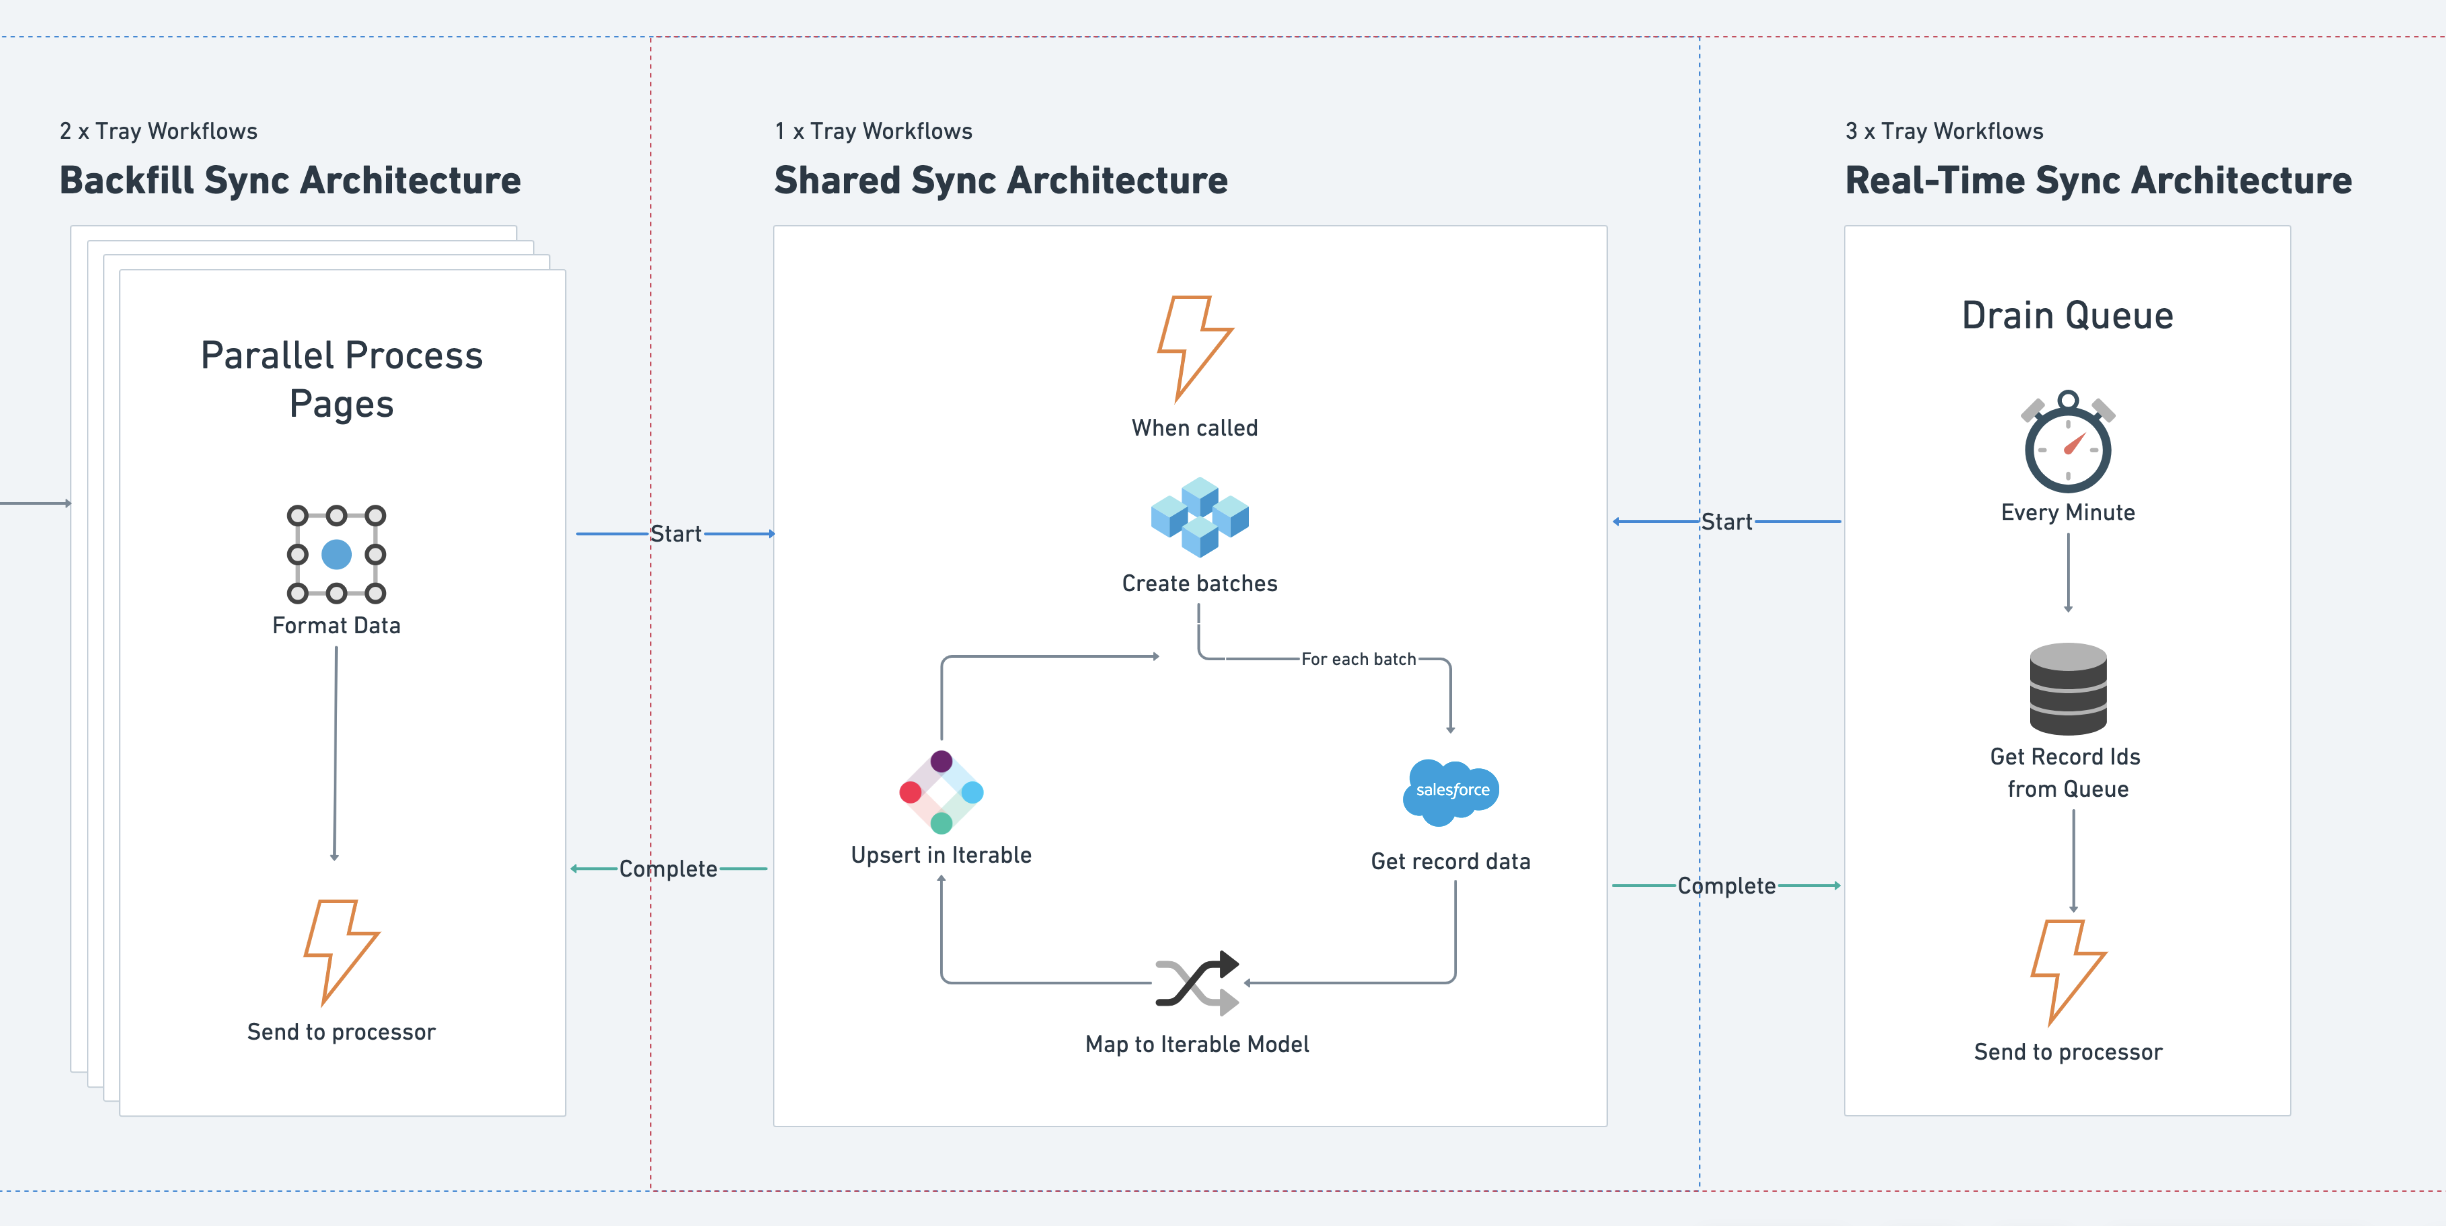Select the Salesforce cloud icon
The width and height of the screenshot is (2446, 1226).
click(1451, 791)
